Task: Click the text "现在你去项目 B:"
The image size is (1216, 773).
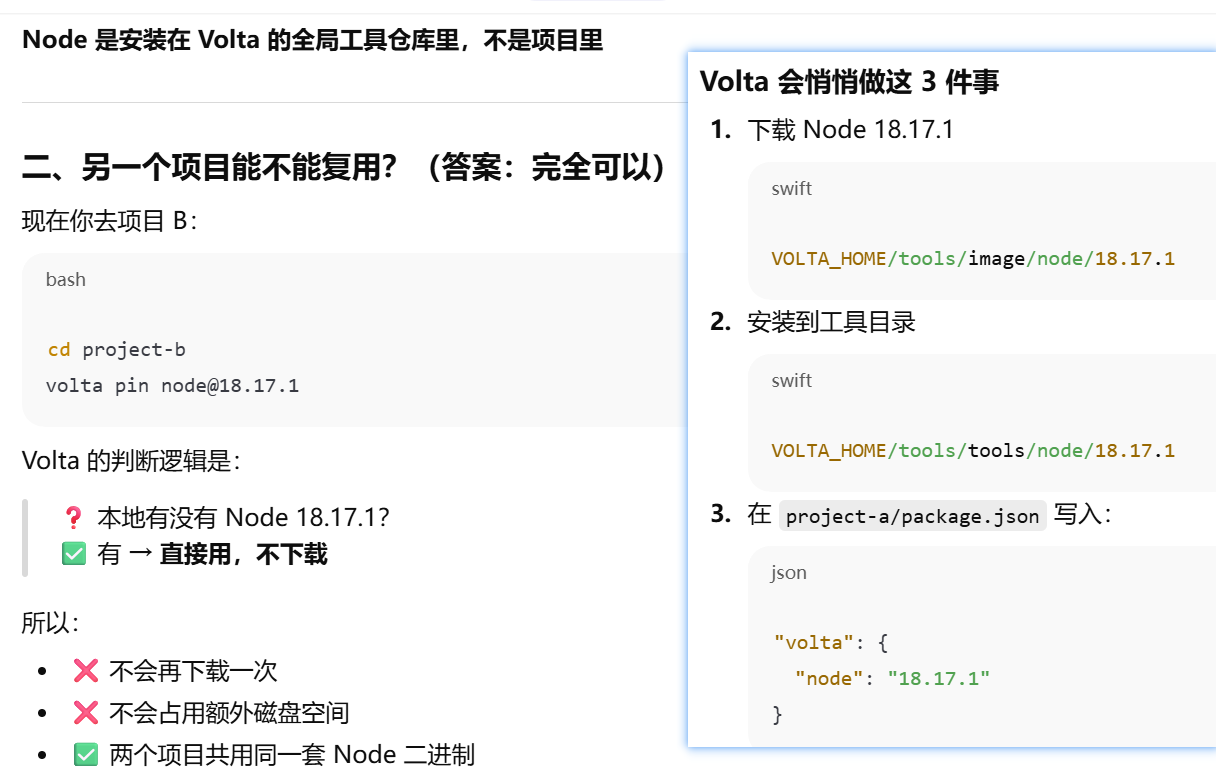Action: tap(110, 221)
